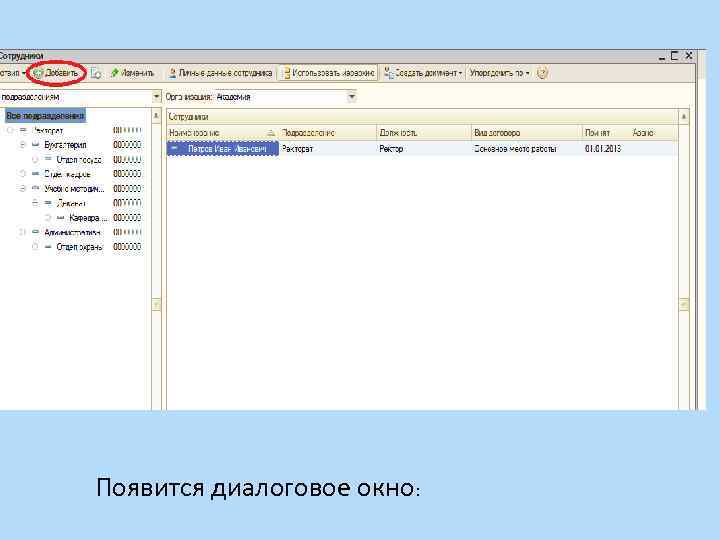This screenshot has height=540, width=720.
Task: Click the Подразделение column header
Action: (x=327, y=133)
